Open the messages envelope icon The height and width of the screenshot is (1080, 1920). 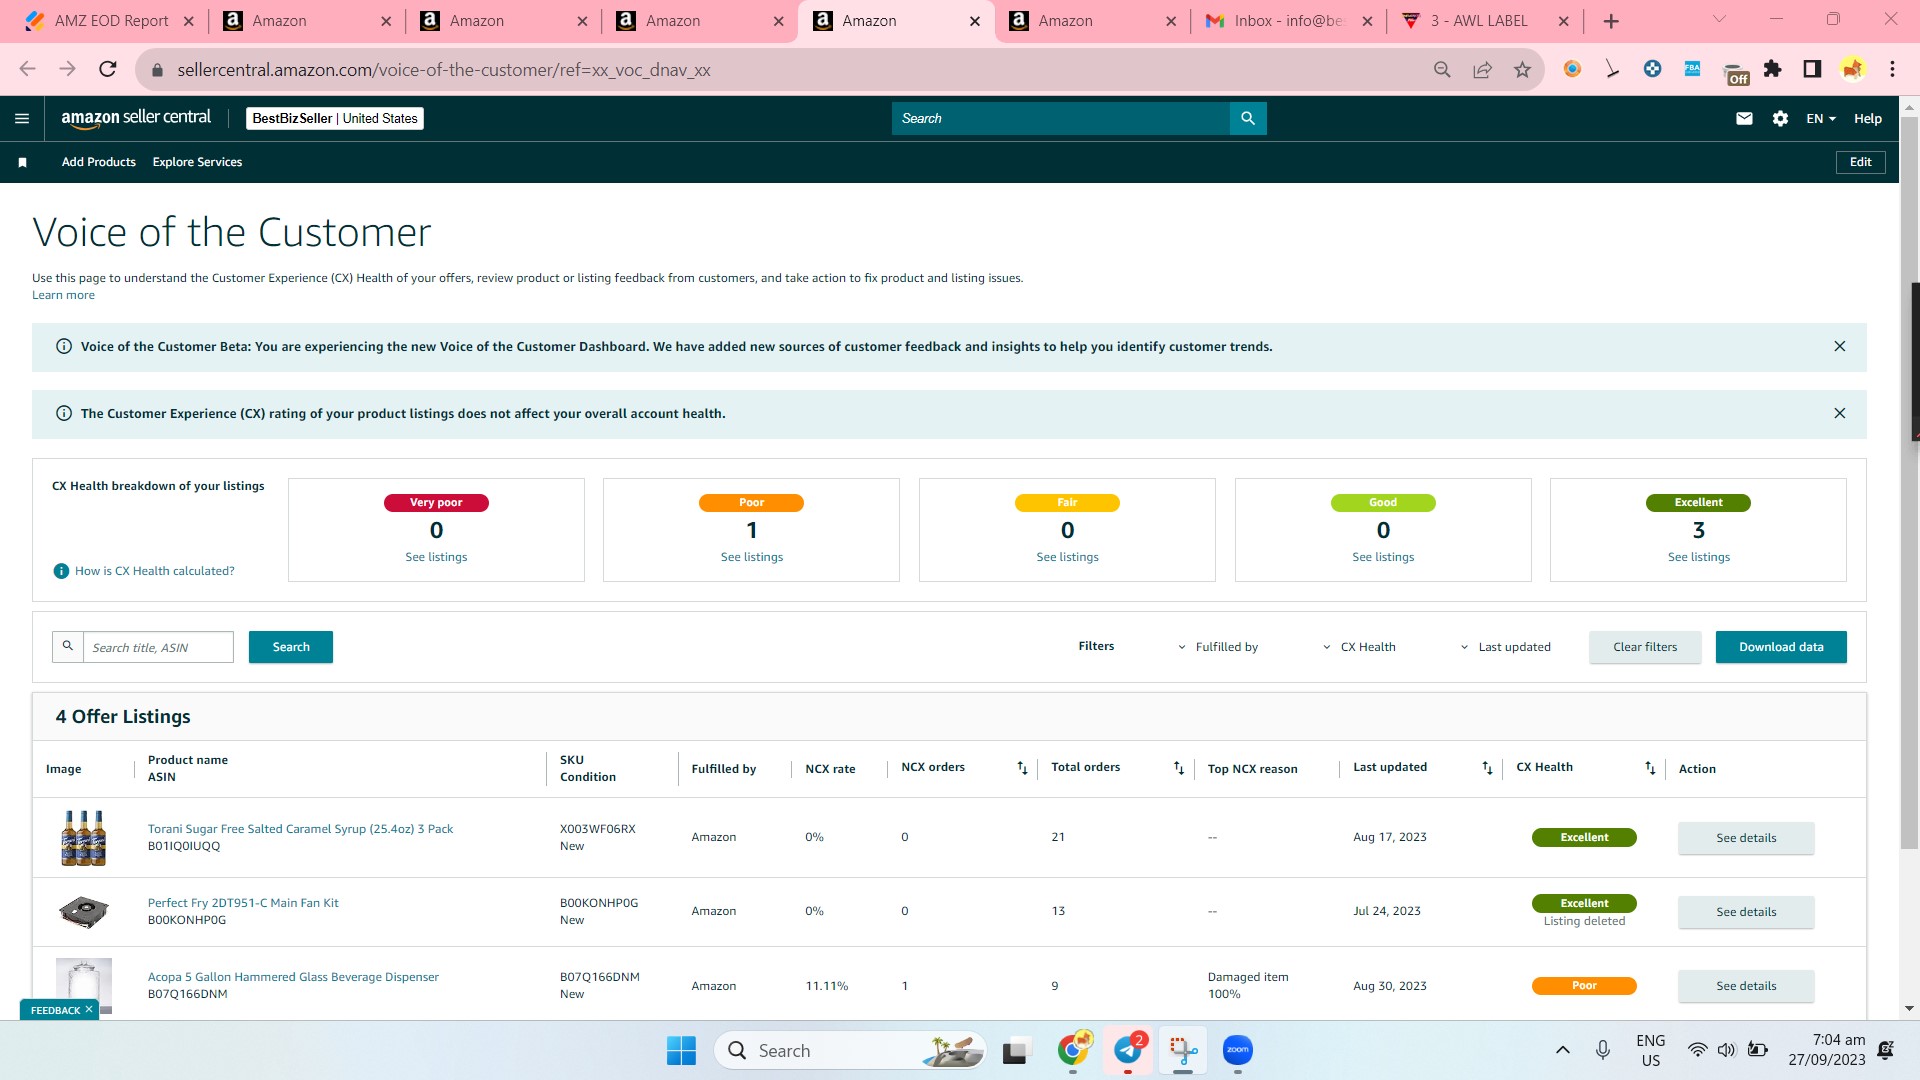click(1744, 118)
